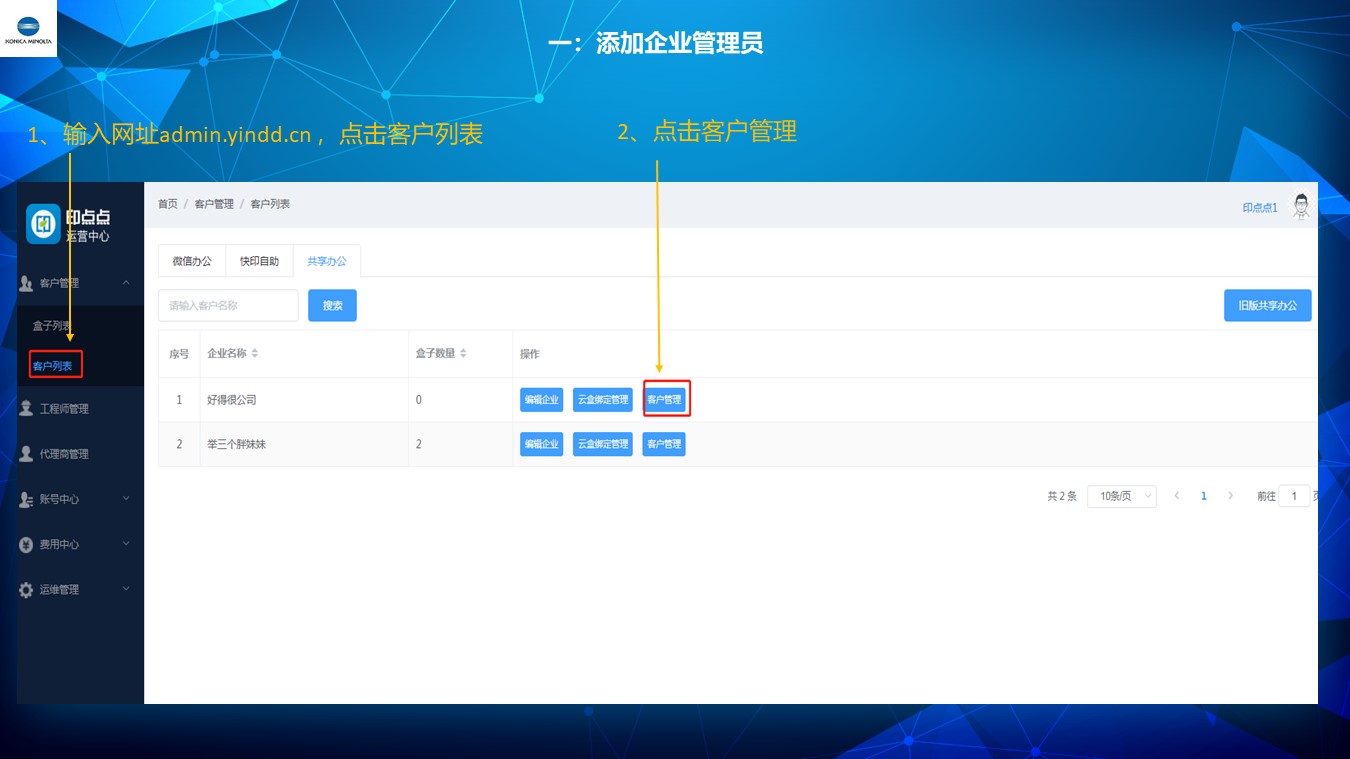Click the 费用中心 yen icon
The width and height of the screenshot is (1350, 759).
(26, 545)
